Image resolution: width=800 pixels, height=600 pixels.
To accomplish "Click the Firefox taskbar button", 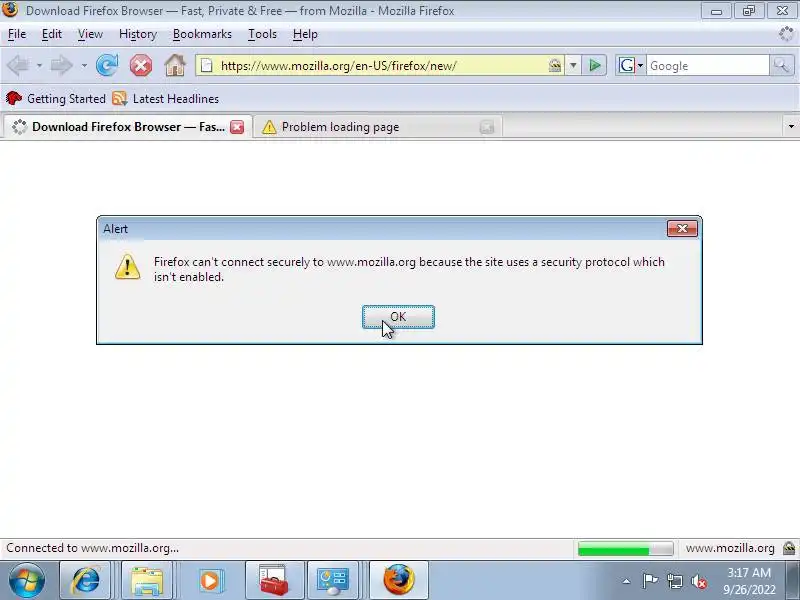I will [x=399, y=580].
